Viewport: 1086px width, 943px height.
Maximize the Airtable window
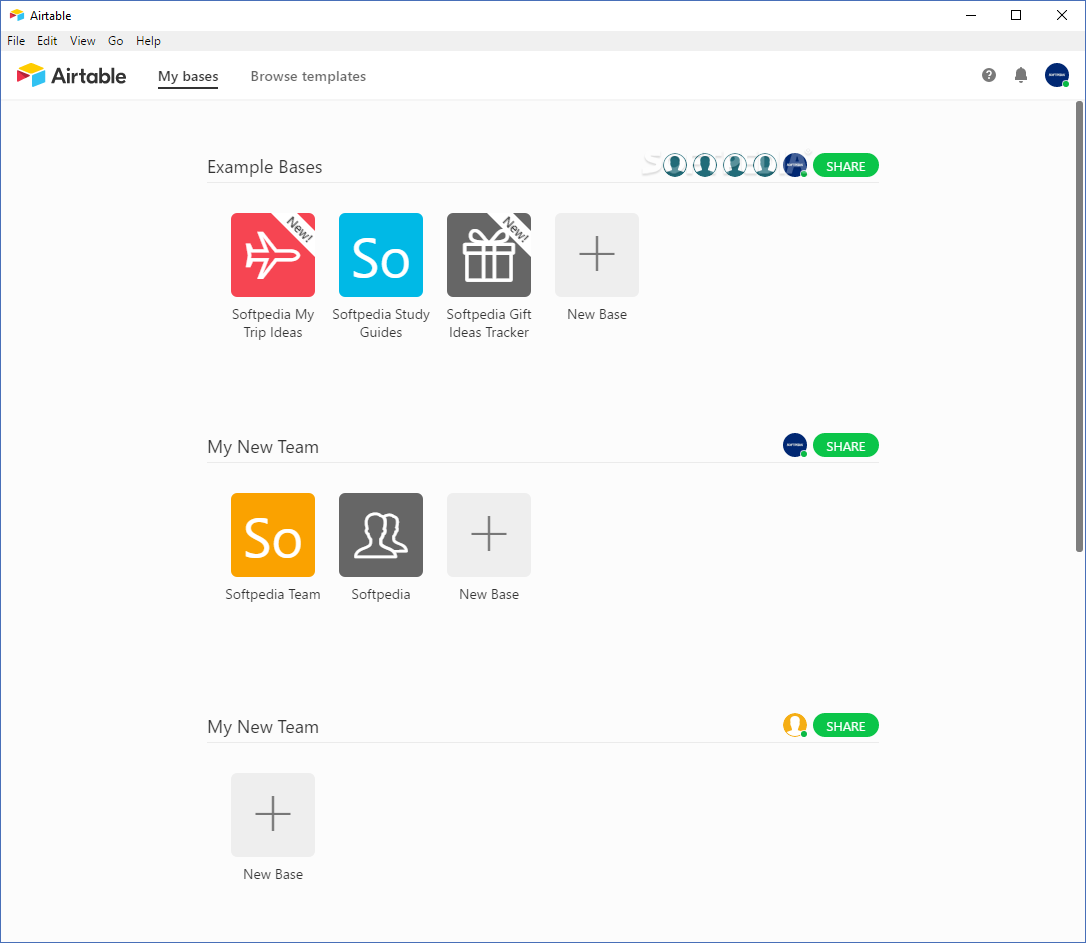pyautogui.click(x=1016, y=15)
